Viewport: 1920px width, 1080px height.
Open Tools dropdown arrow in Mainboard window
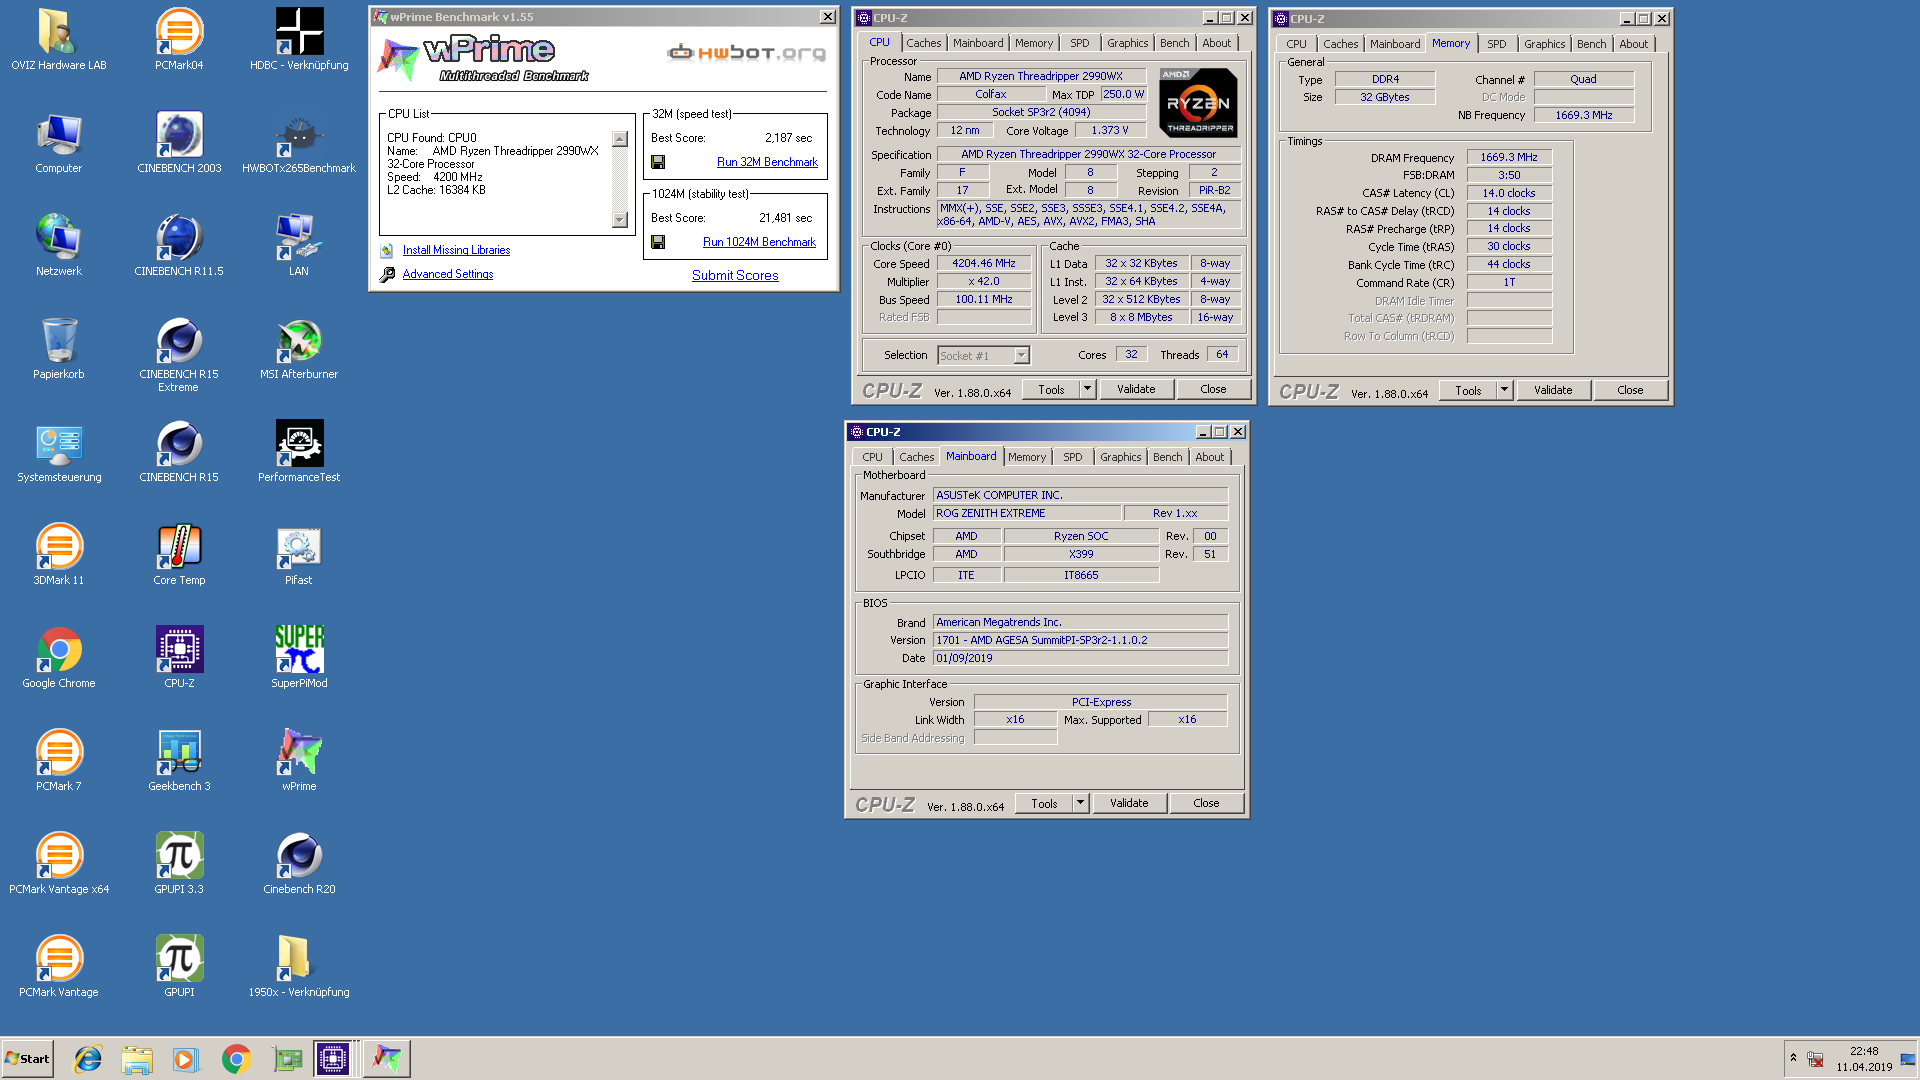(1081, 803)
